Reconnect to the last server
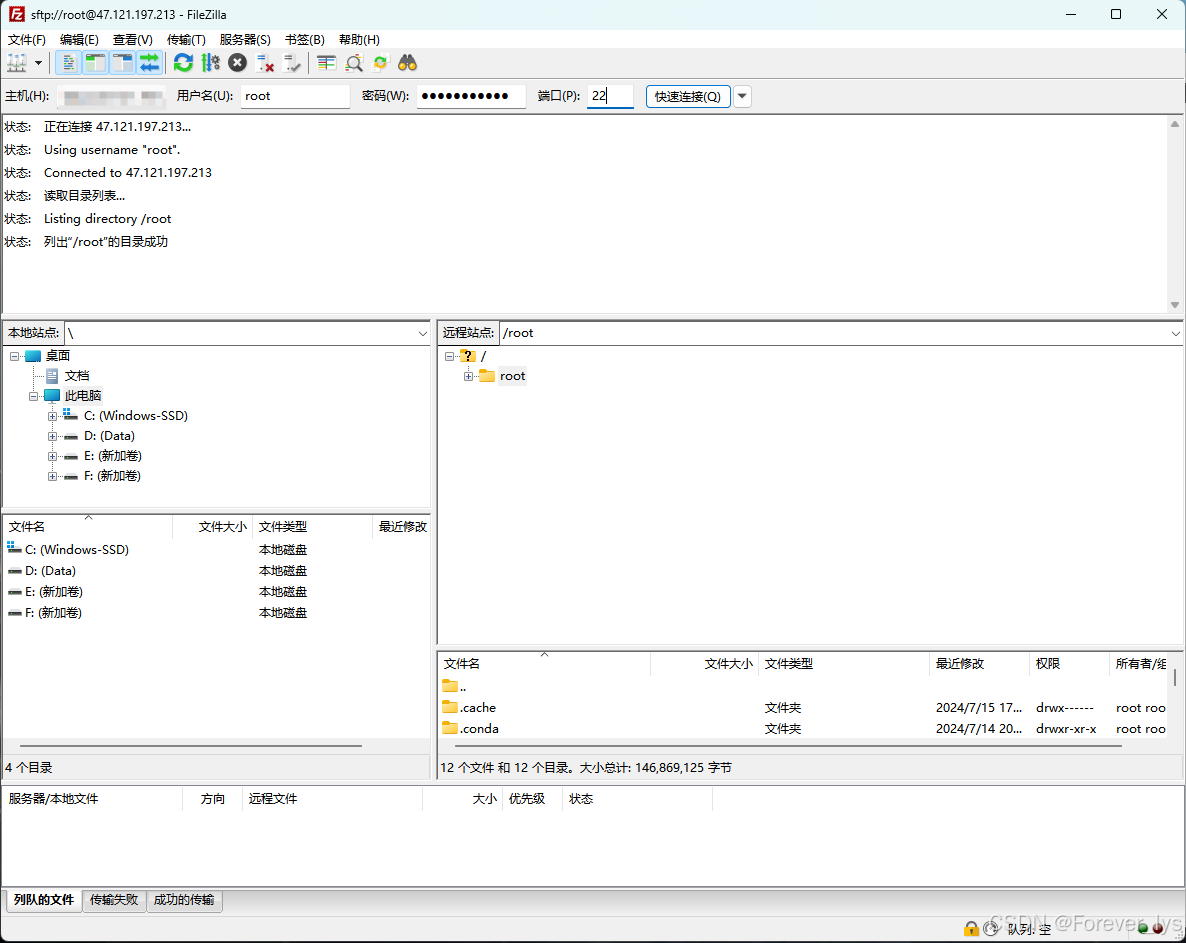This screenshot has width=1186, height=943. pos(292,63)
